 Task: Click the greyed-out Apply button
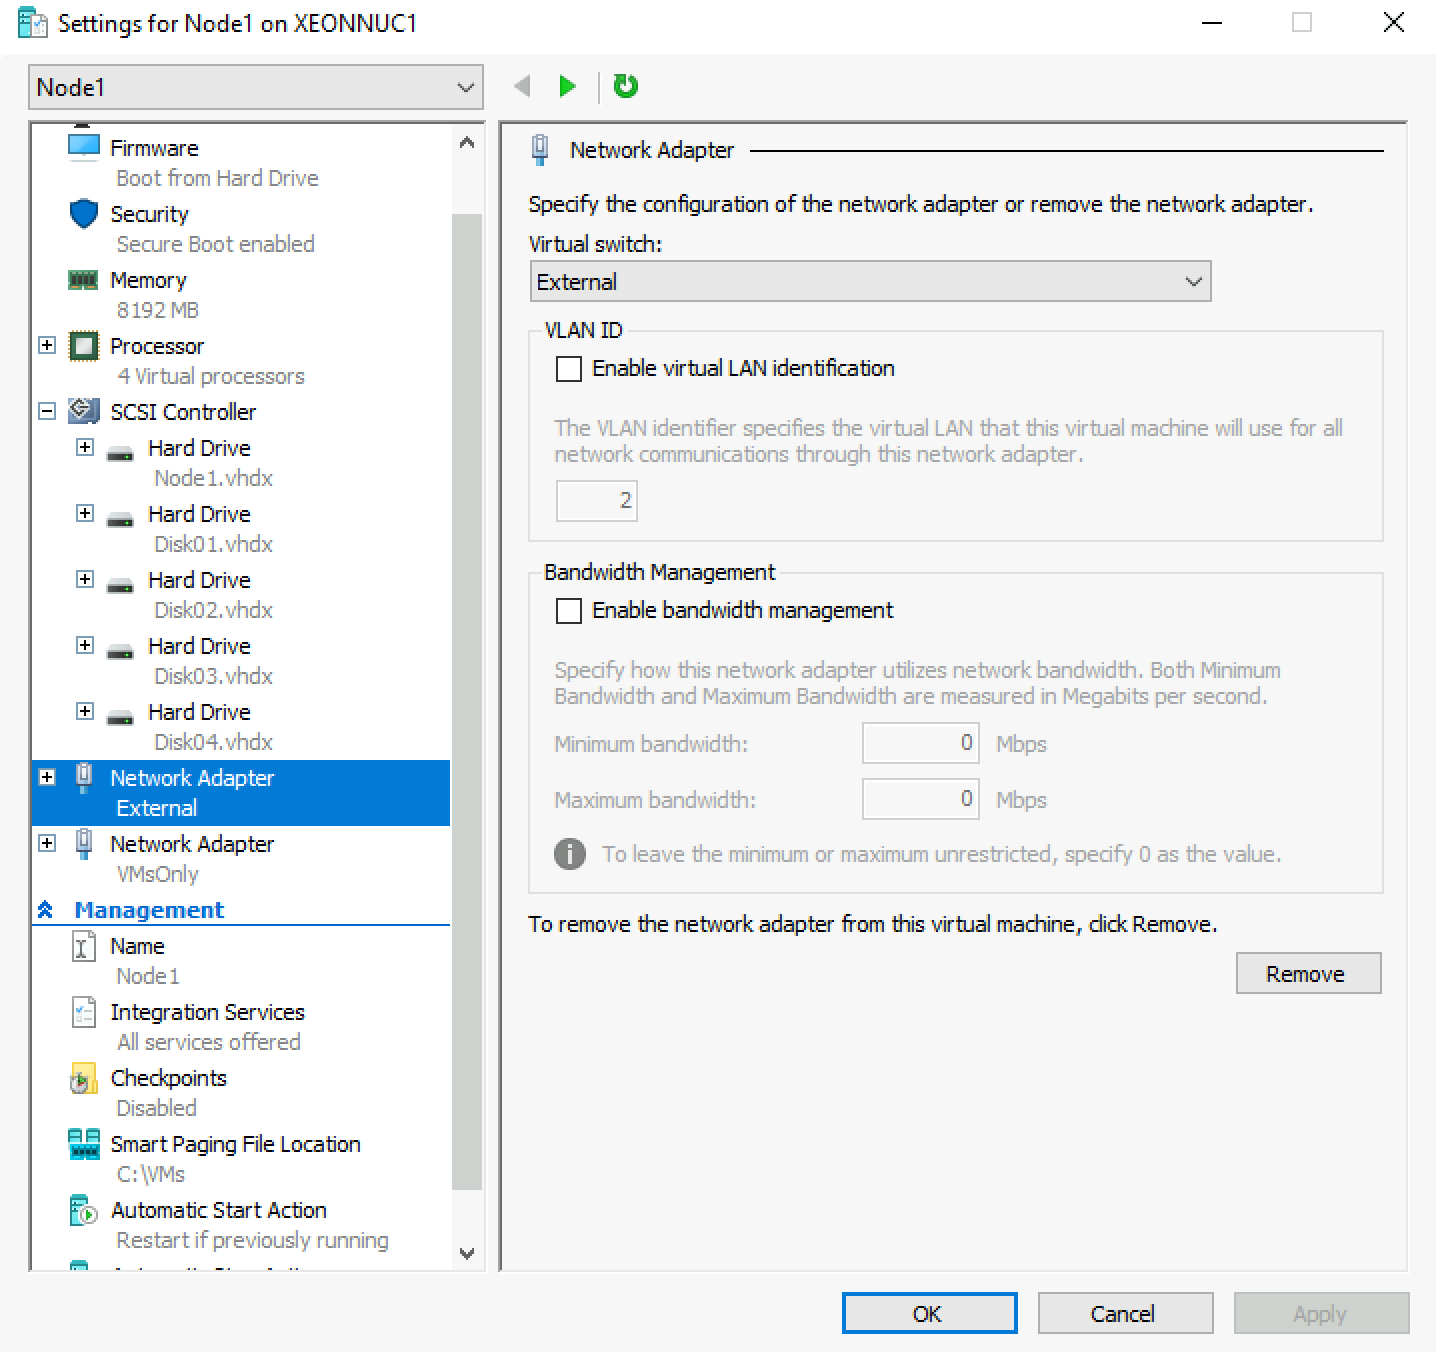point(1321,1313)
